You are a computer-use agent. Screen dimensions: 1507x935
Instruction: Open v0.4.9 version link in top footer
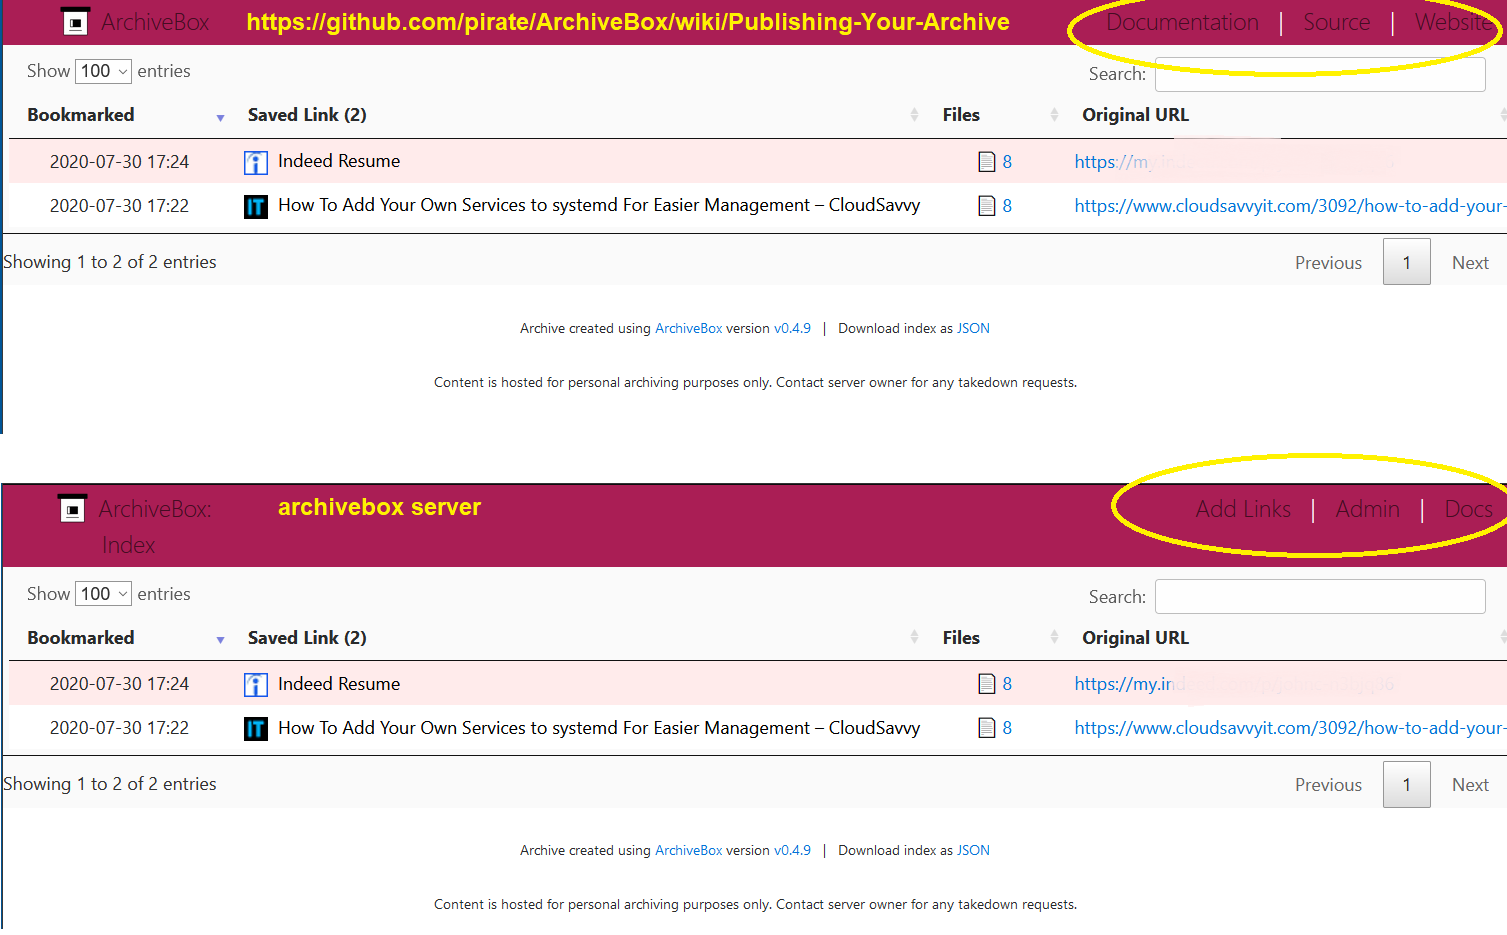pos(792,328)
